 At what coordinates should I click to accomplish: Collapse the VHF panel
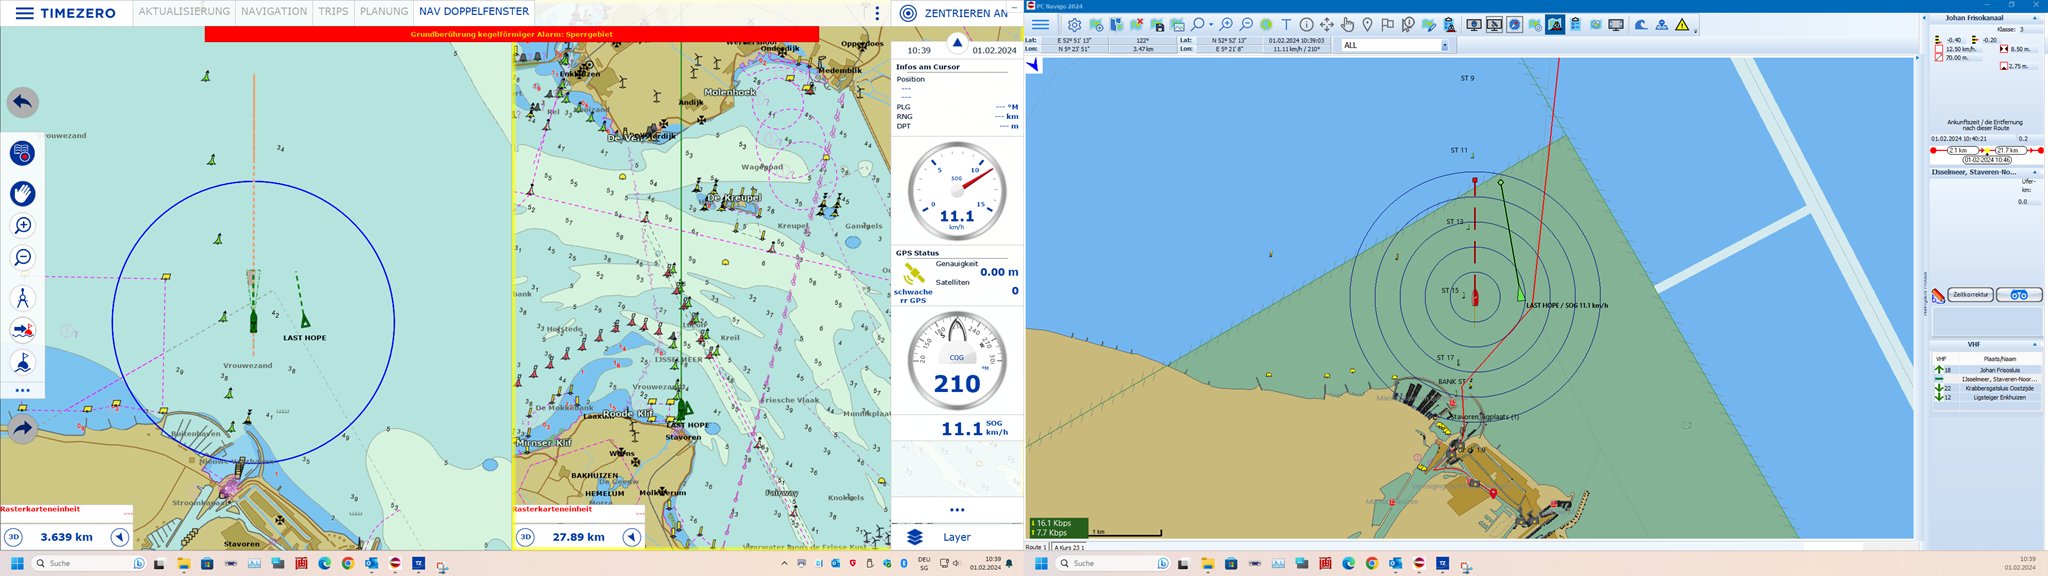pos(2034,345)
